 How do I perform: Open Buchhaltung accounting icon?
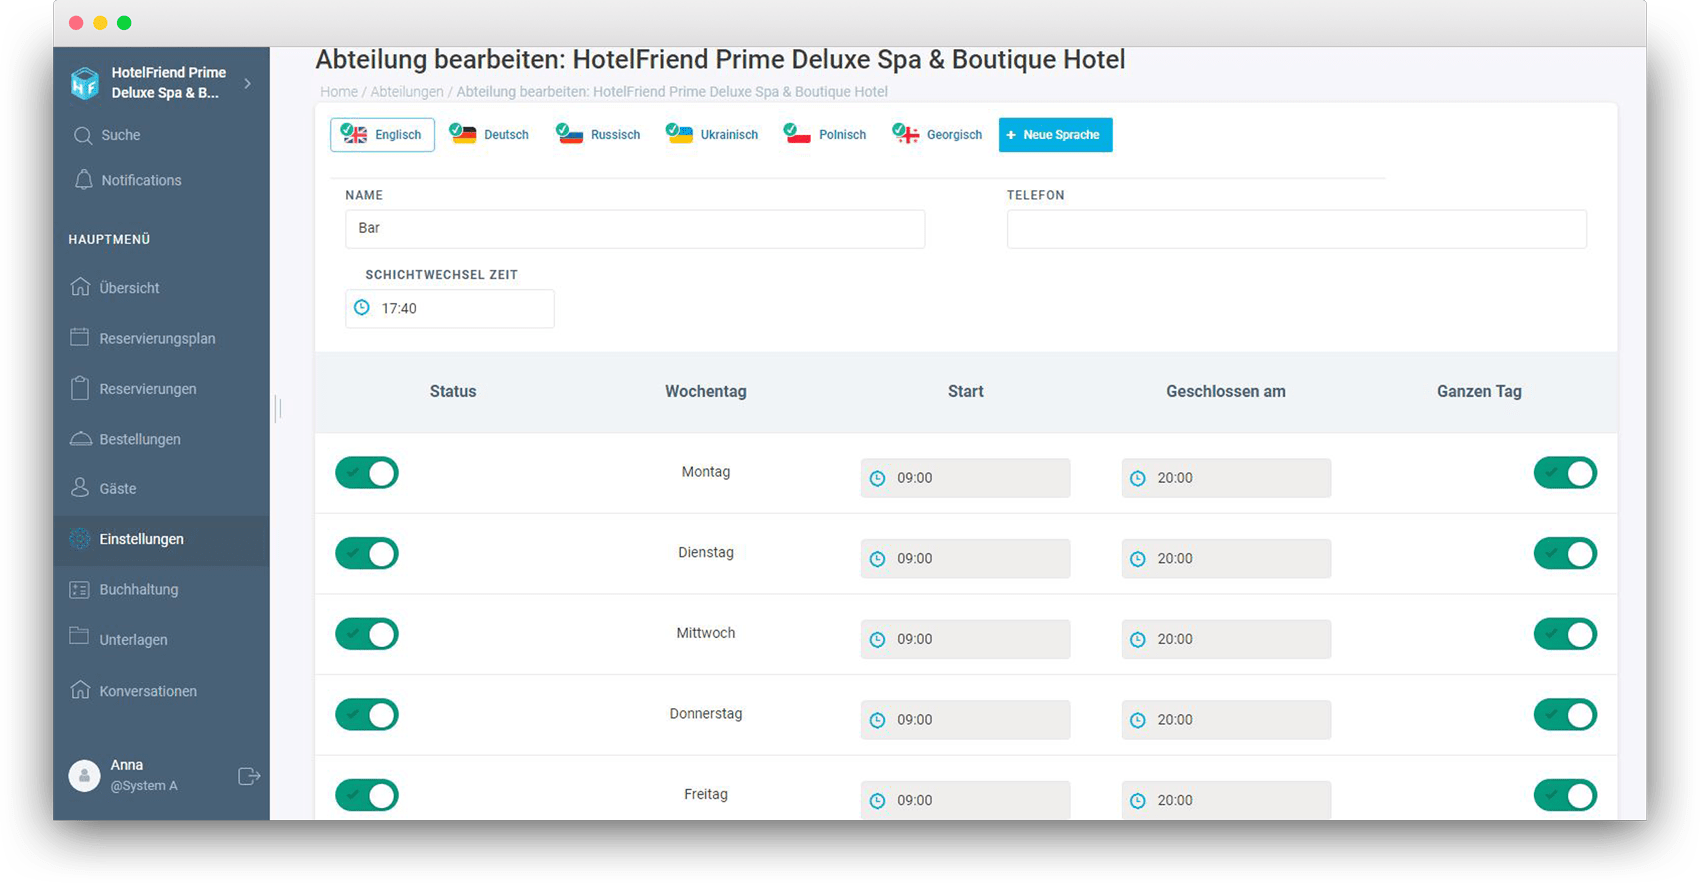click(80, 589)
